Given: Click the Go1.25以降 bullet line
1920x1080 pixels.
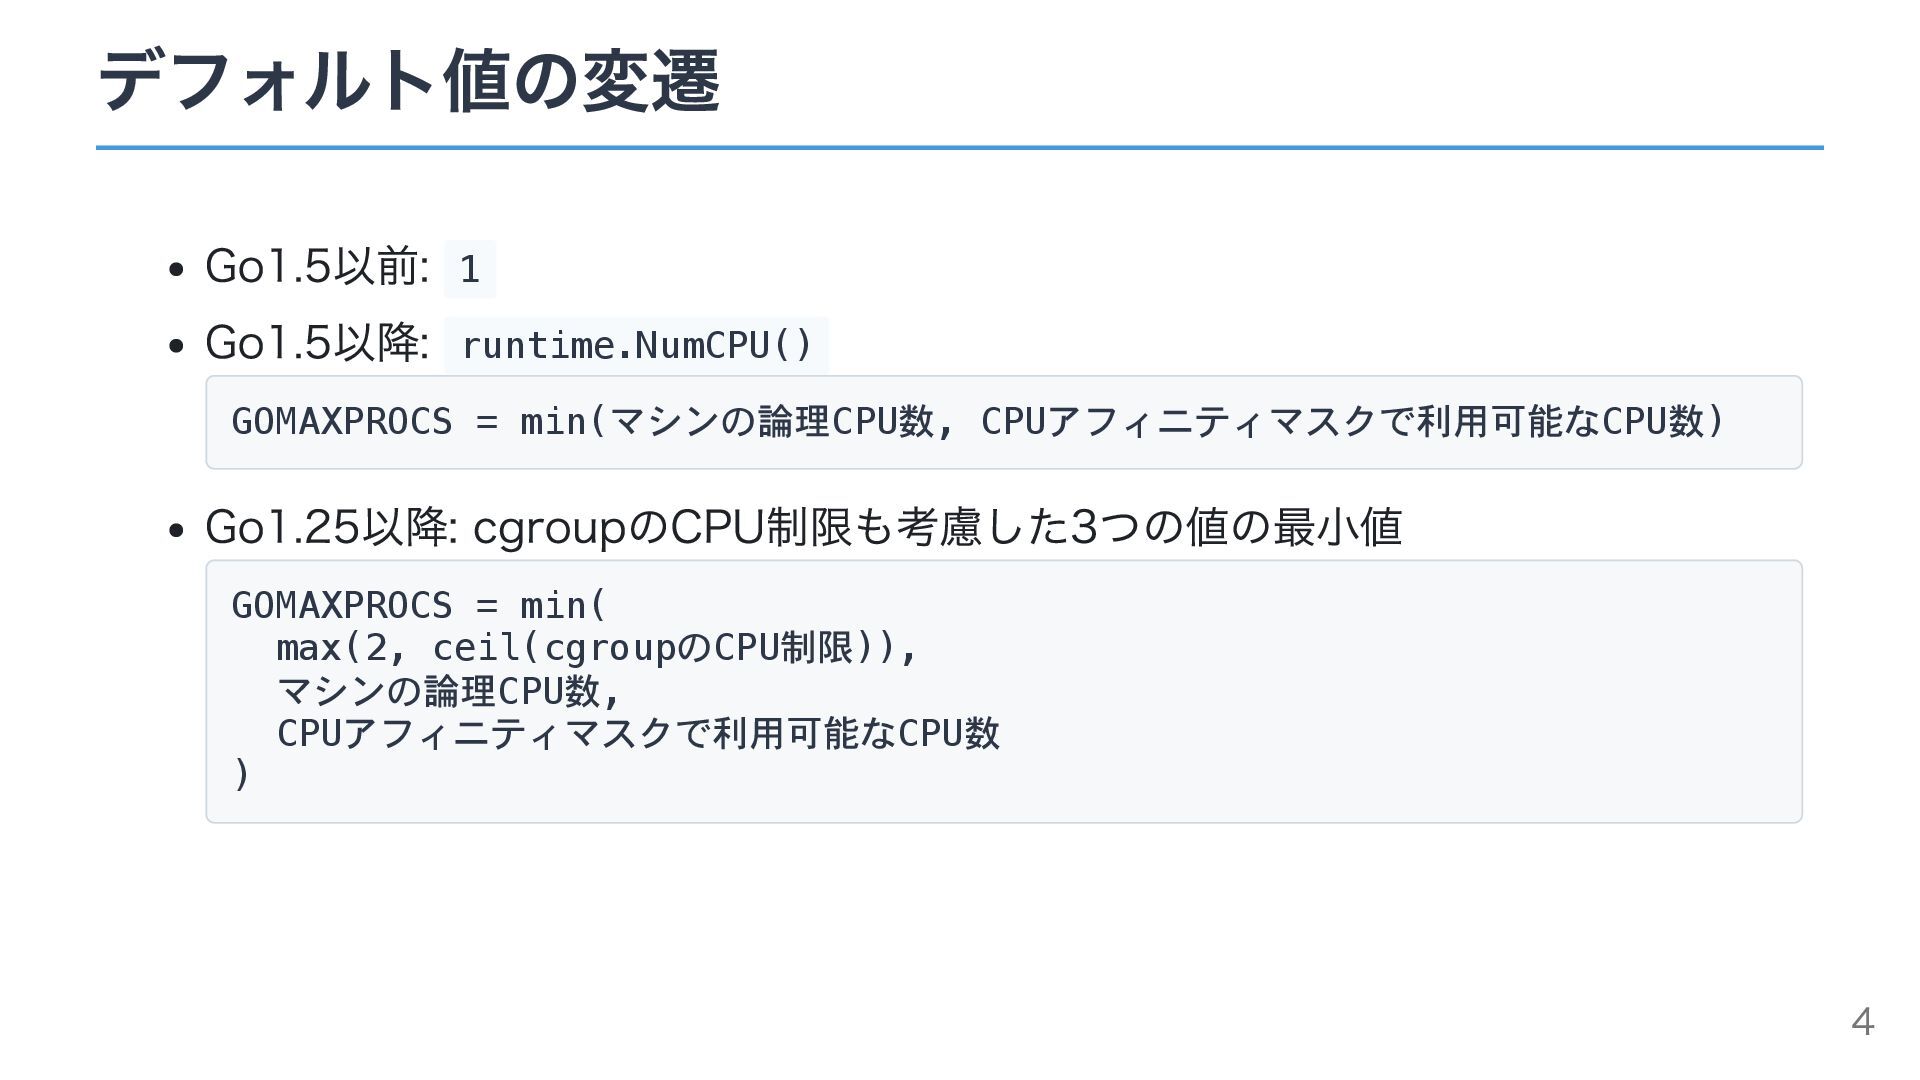Looking at the screenshot, I should 803,527.
